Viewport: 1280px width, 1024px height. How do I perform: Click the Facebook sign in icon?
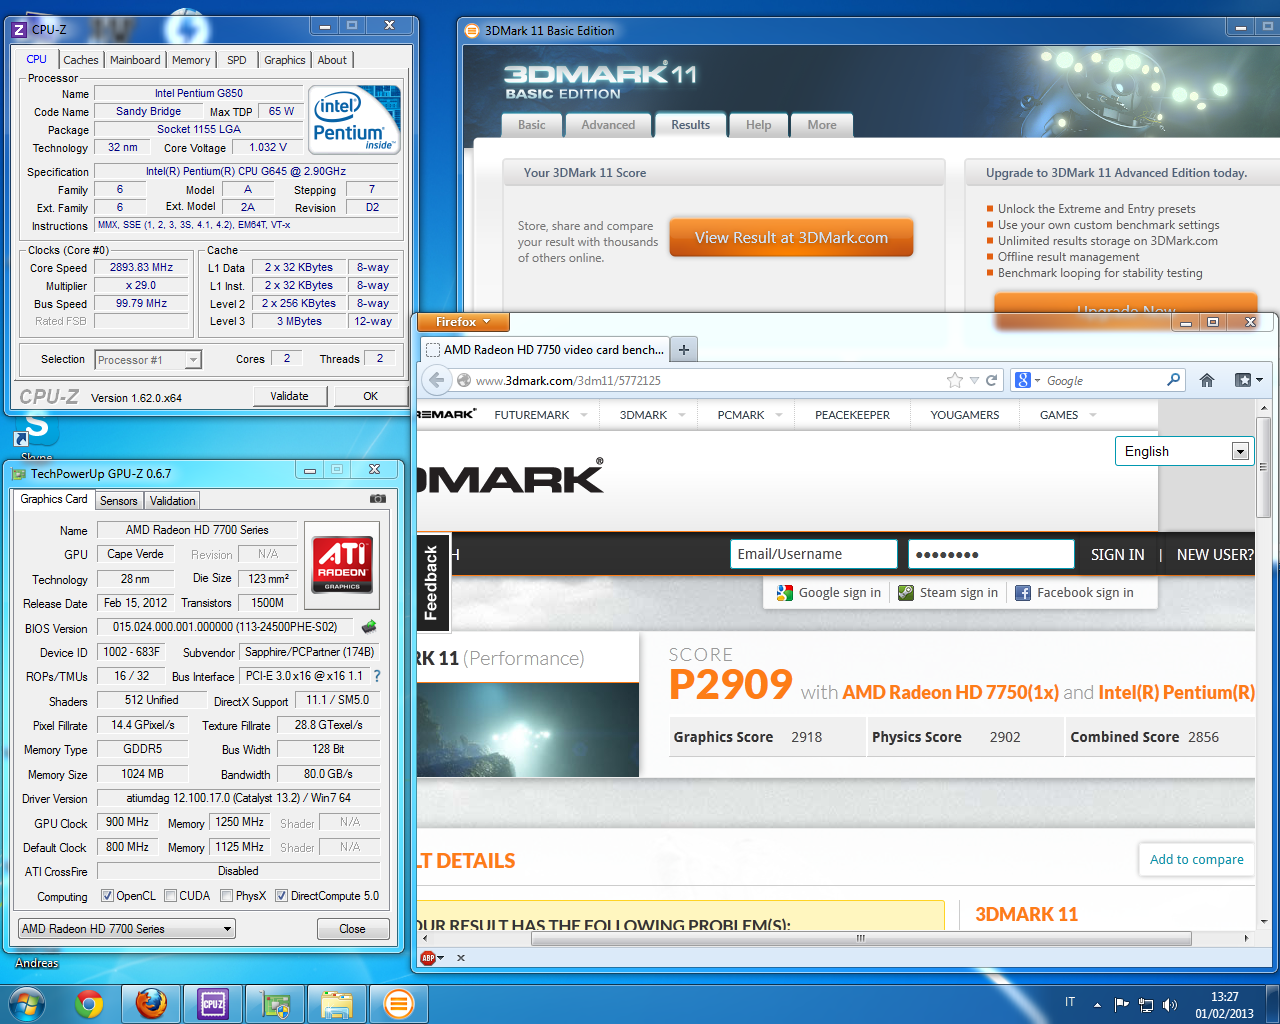(1023, 593)
